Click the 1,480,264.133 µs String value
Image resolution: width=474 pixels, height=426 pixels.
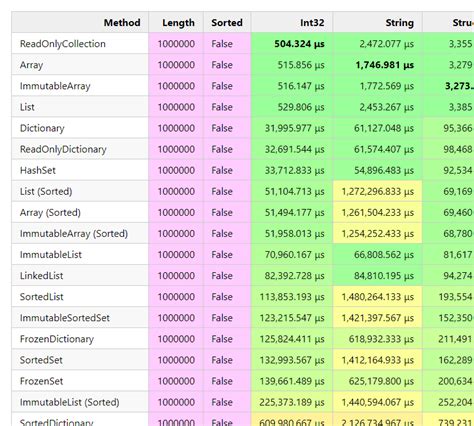click(x=378, y=297)
